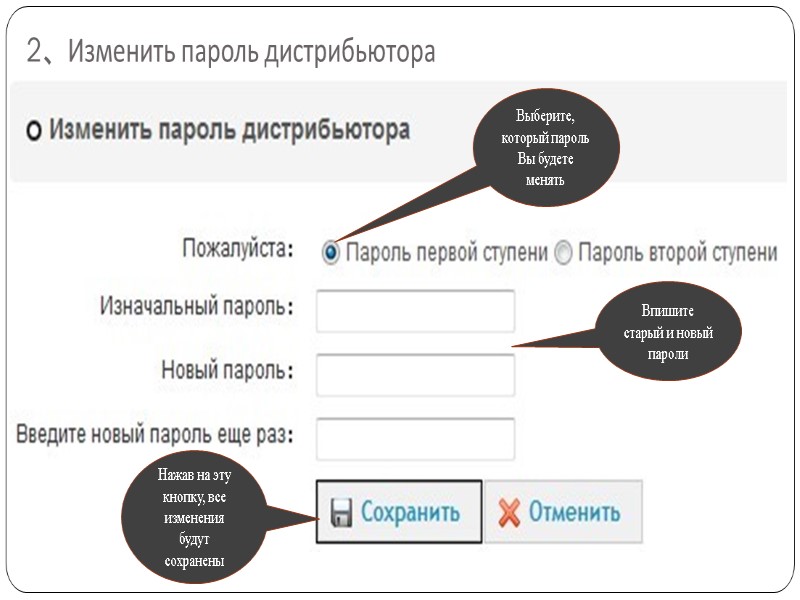Image resolution: width=800 pixels, height=600 pixels.
Task: Click the slide title Изменить пароль дистрибьютора
Action: [228, 48]
